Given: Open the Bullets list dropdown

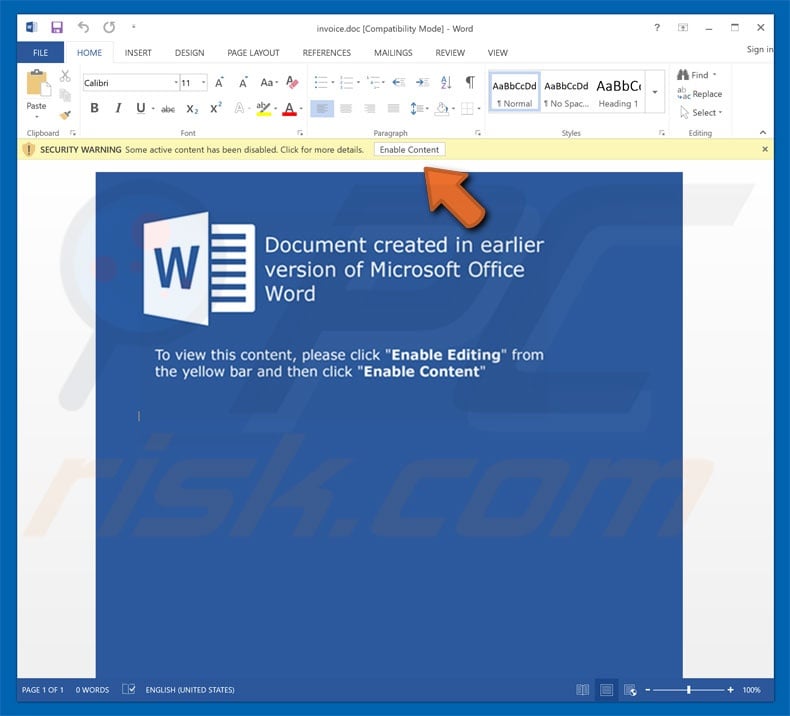Looking at the screenshot, I should 333,82.
